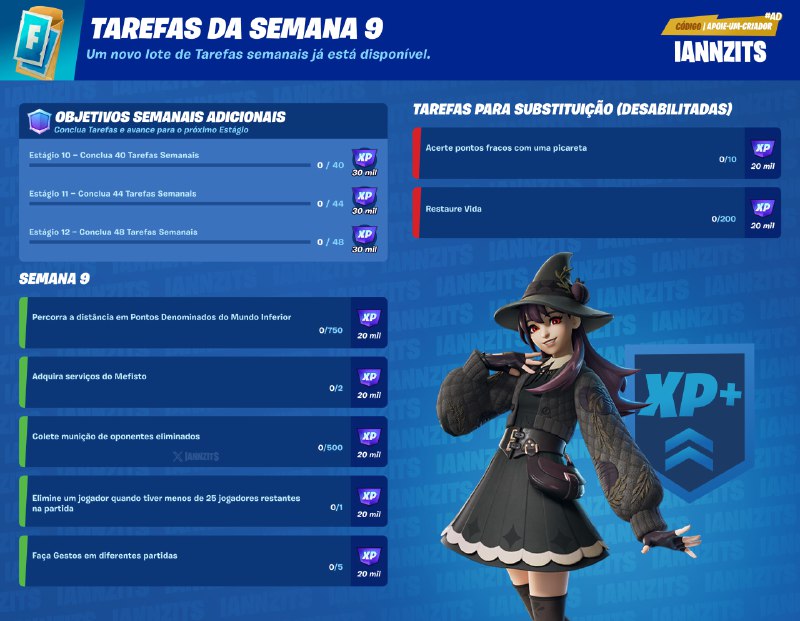The image size is (800, 621).
Task: Click XP icon on Faça Gestos quest
Action: point(369,556)
